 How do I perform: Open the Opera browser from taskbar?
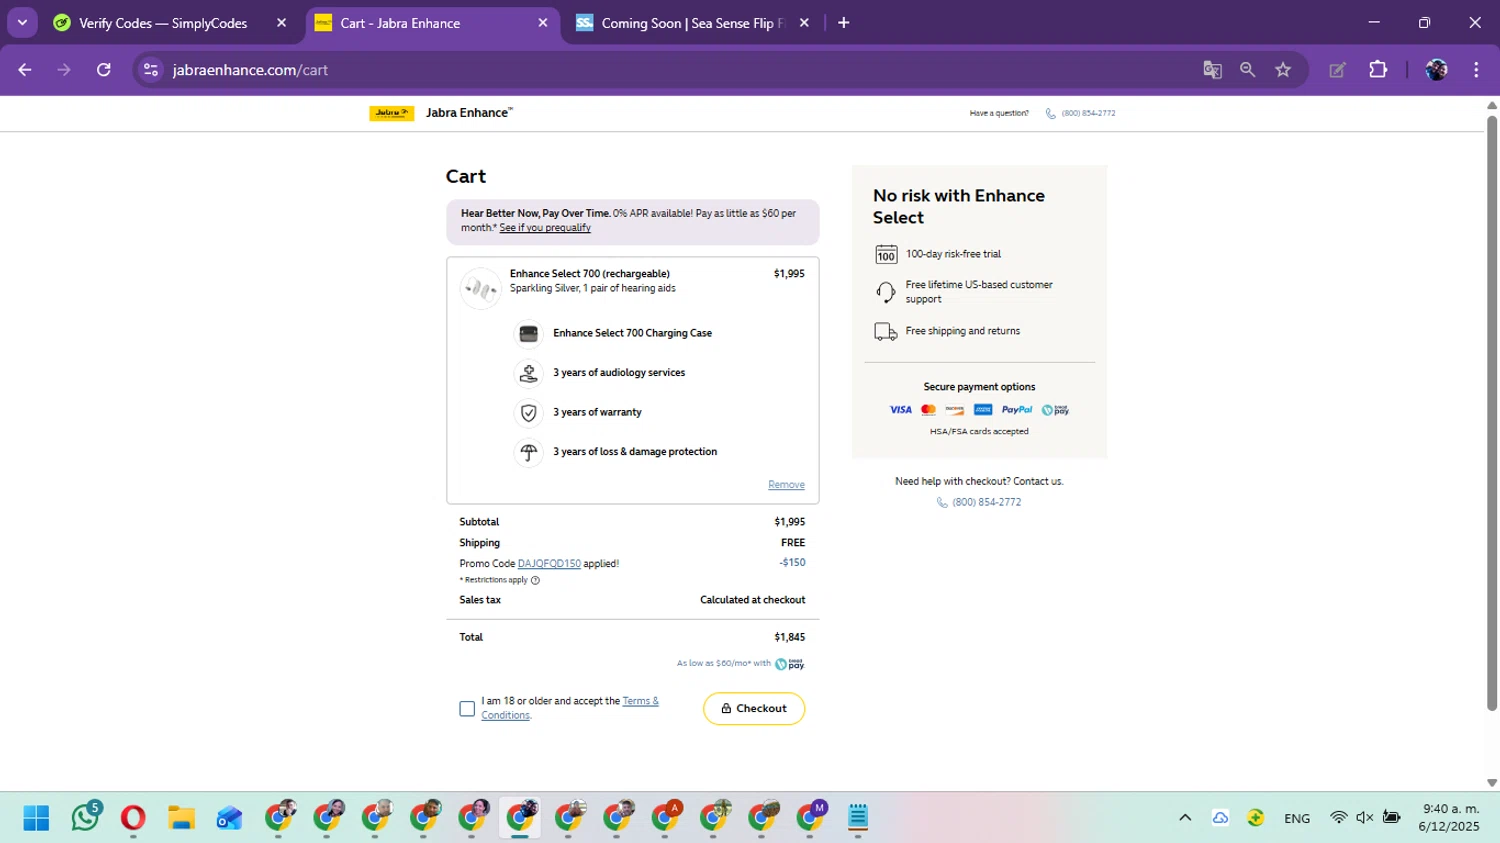133,818
